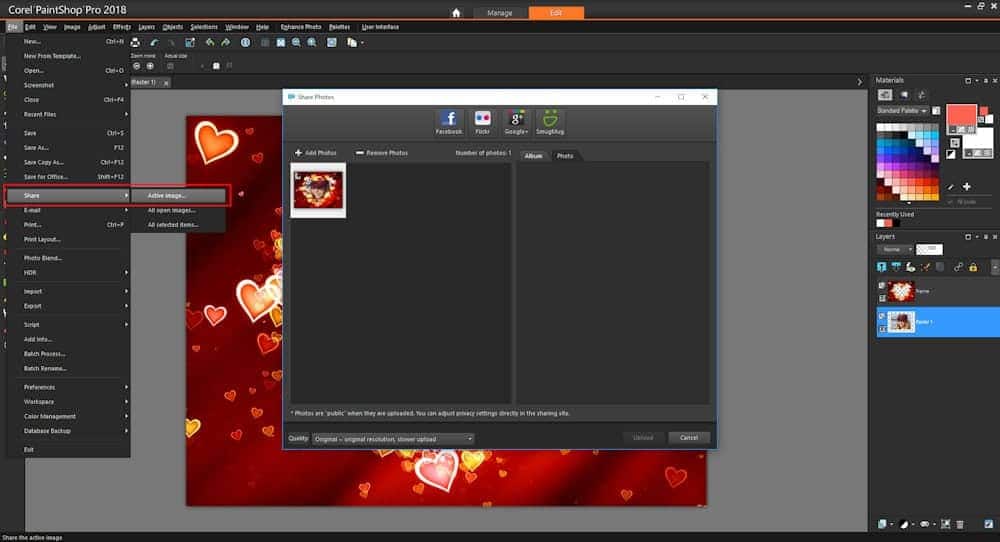Select Facebook as the sharing site
1000x542 pixels.
(448, 122)
